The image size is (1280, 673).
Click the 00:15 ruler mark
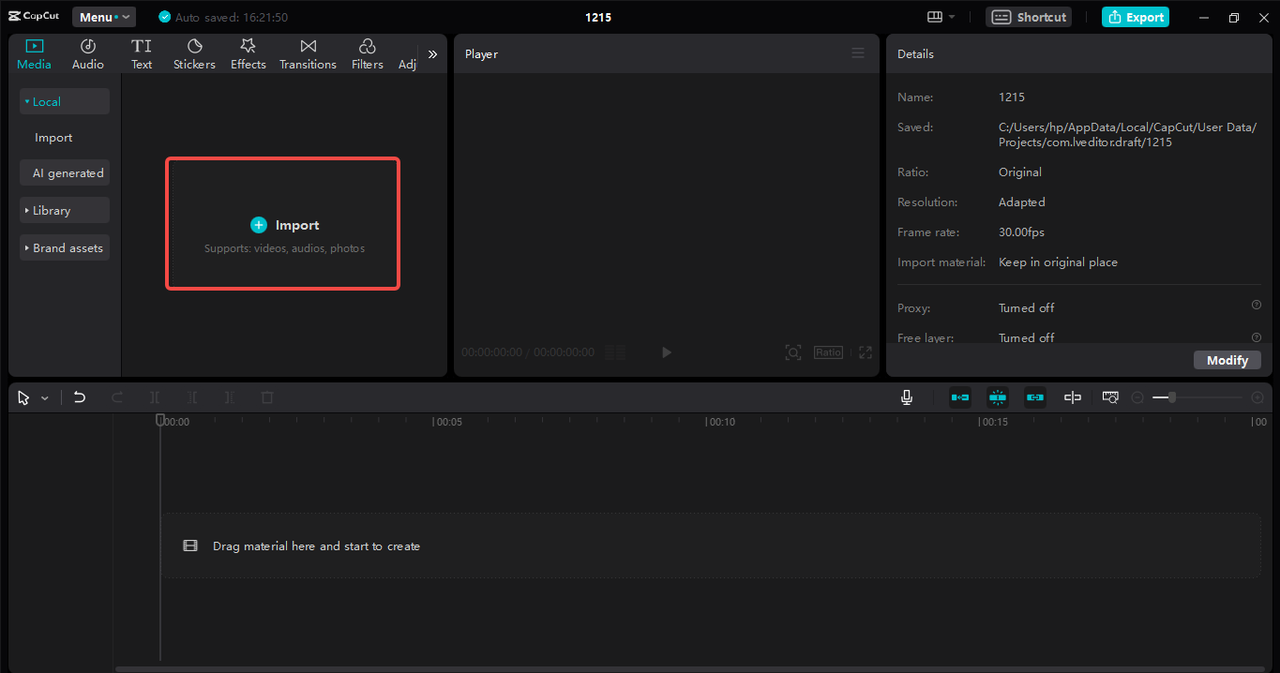click(x=993, y=422)
